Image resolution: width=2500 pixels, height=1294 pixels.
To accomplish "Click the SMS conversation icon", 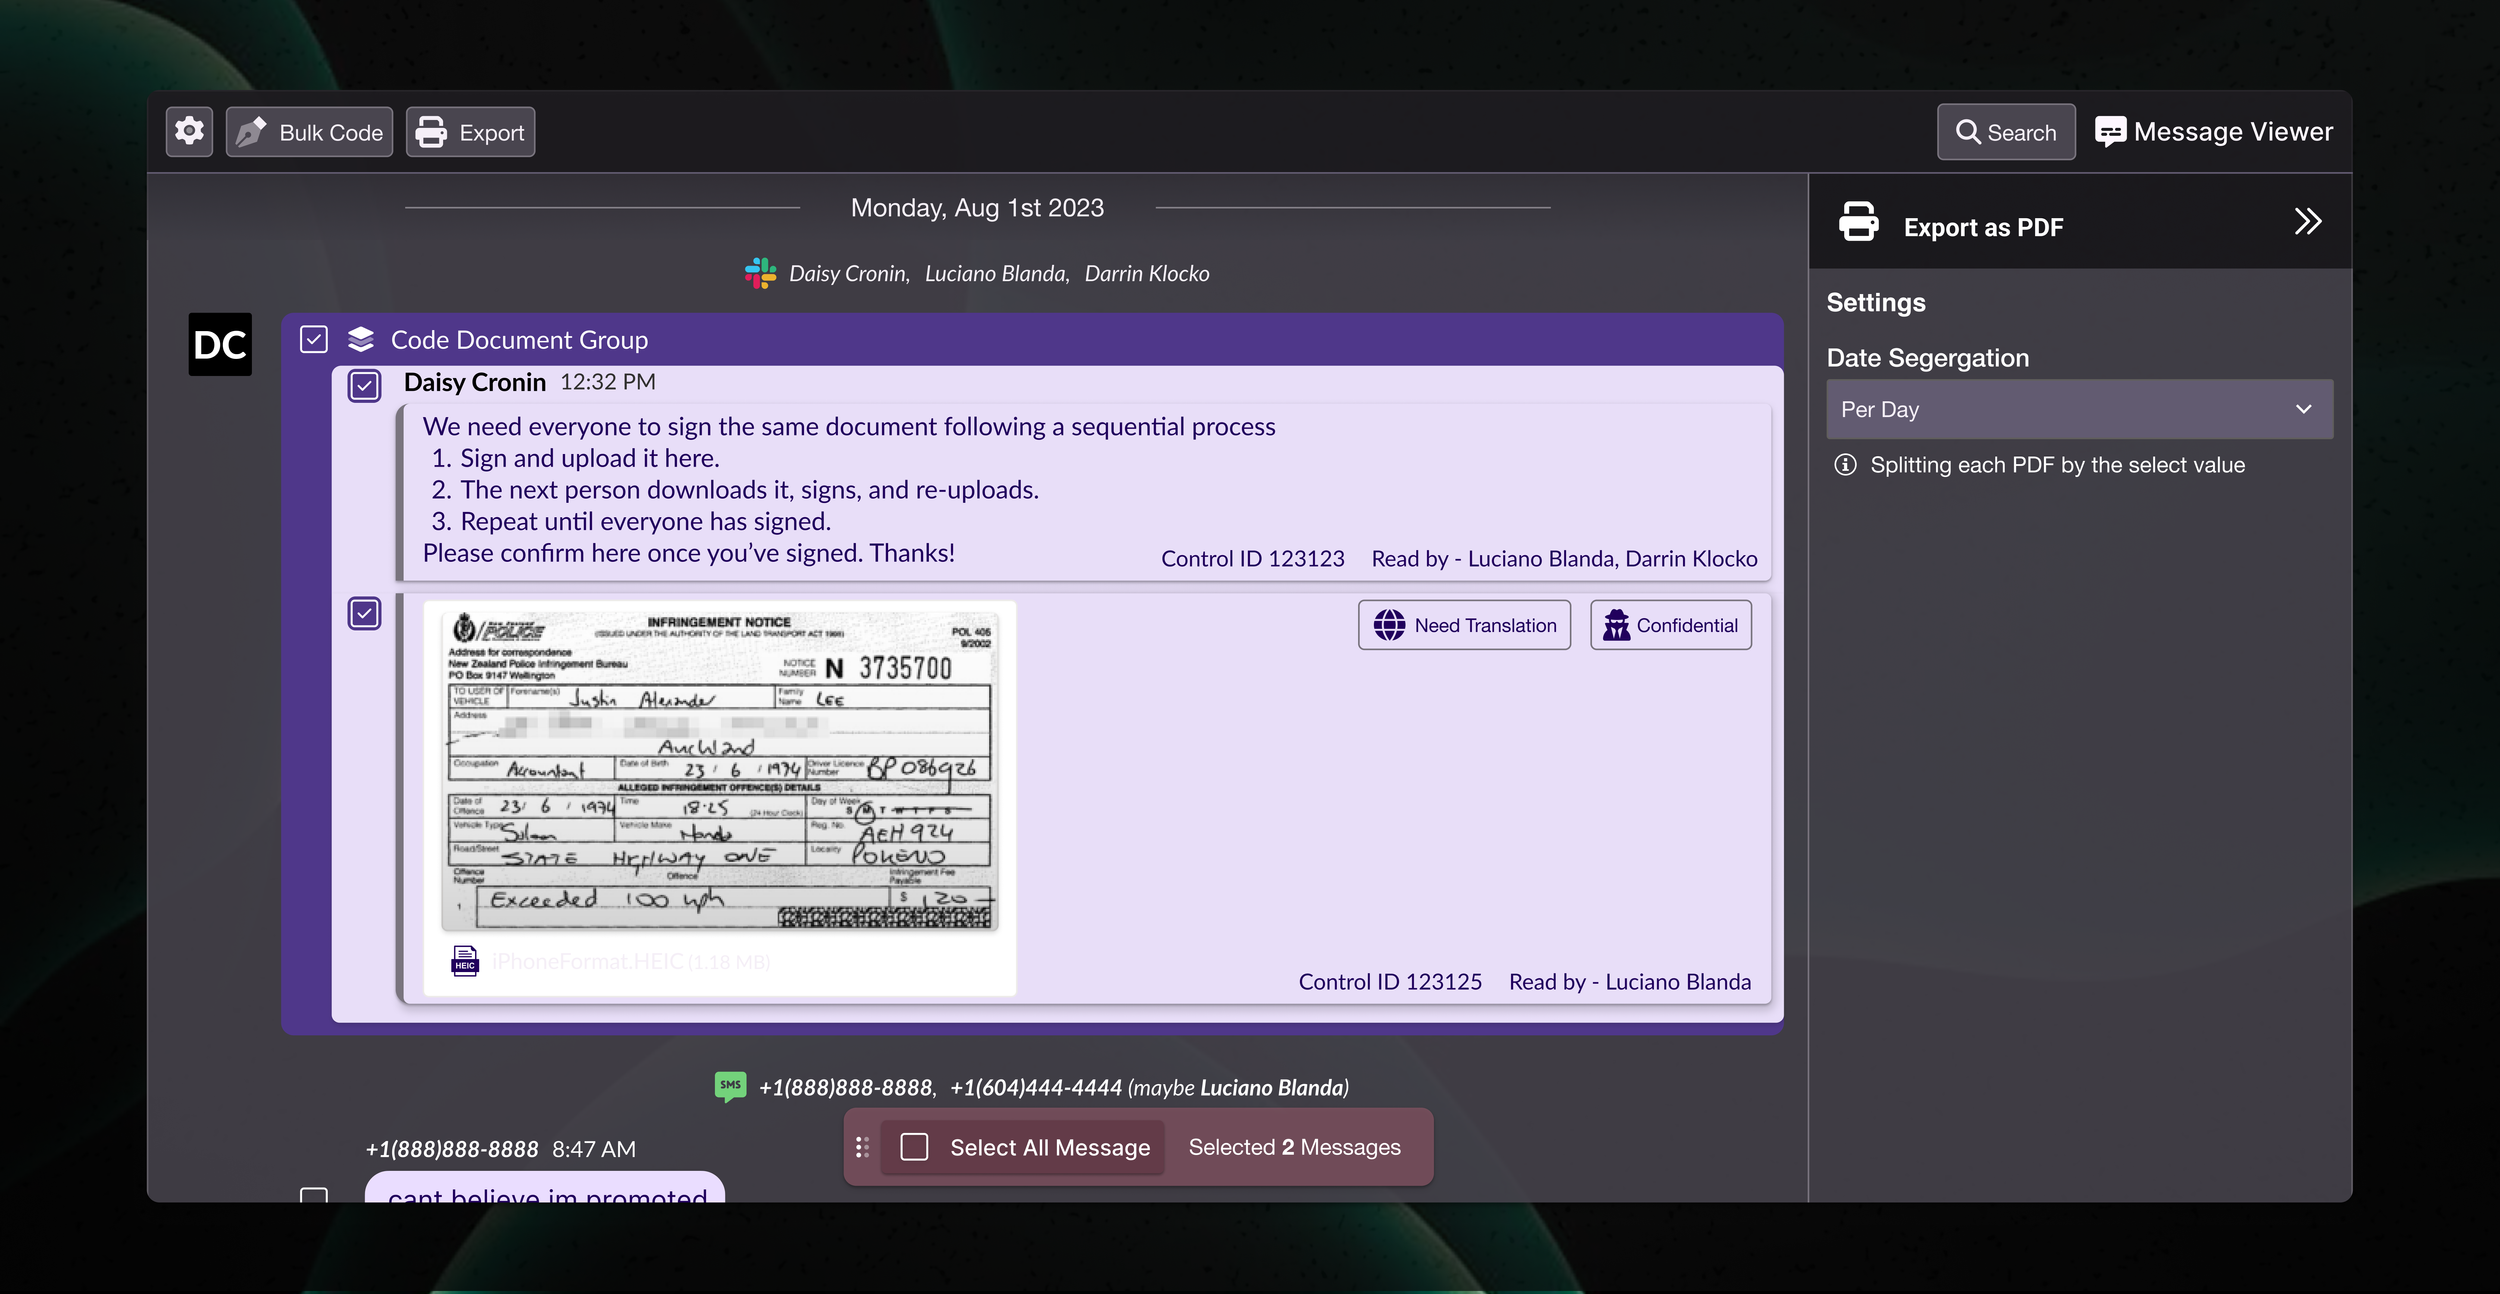I will click(730, 1086).
